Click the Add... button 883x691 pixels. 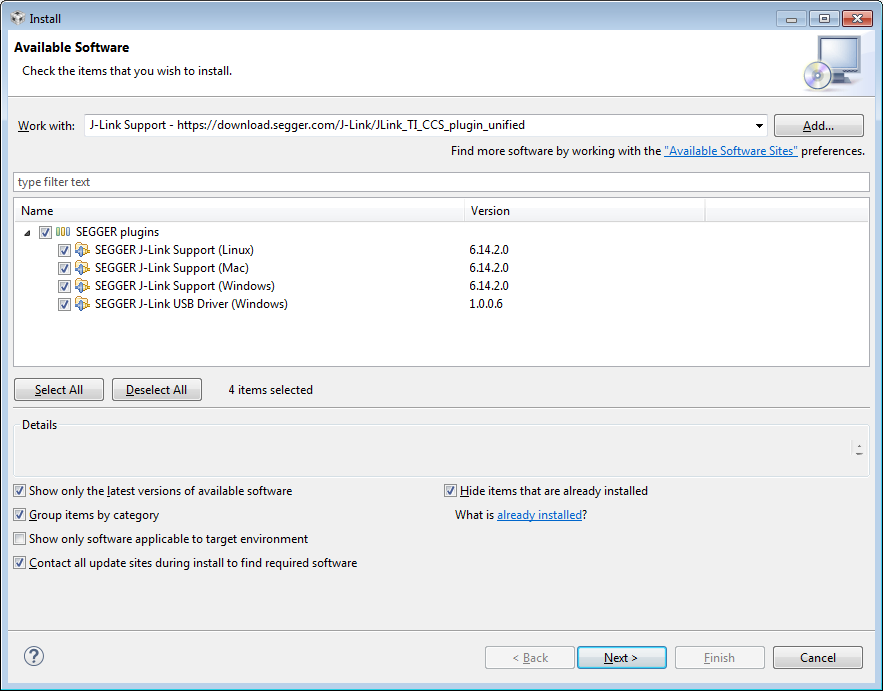(818, 126)
